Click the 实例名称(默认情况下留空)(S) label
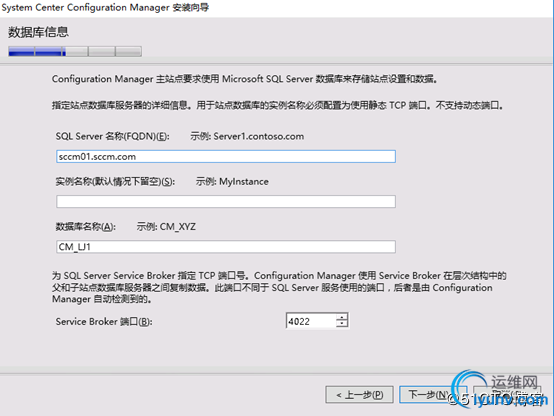This screenshot has width=554, height=416. pyautogui.click(x=115, y=182)
